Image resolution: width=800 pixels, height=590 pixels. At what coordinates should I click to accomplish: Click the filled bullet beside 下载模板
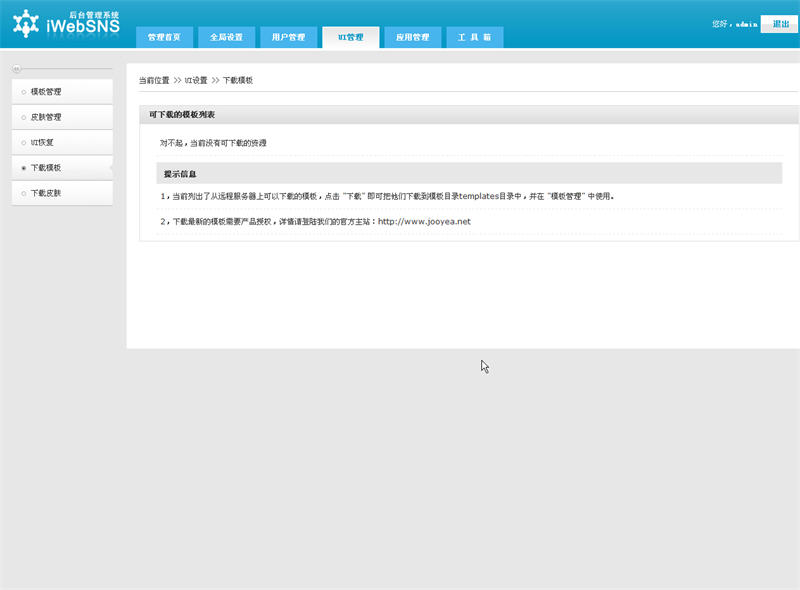(23, 168)
